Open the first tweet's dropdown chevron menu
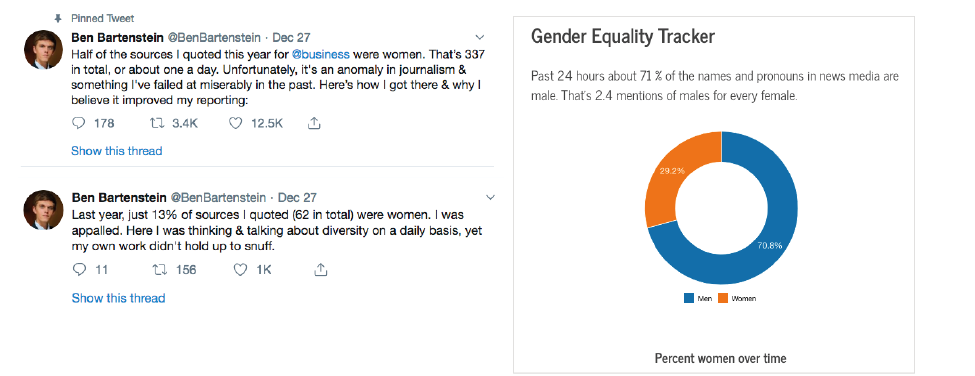The image size is (975, 376). [479, 37]
